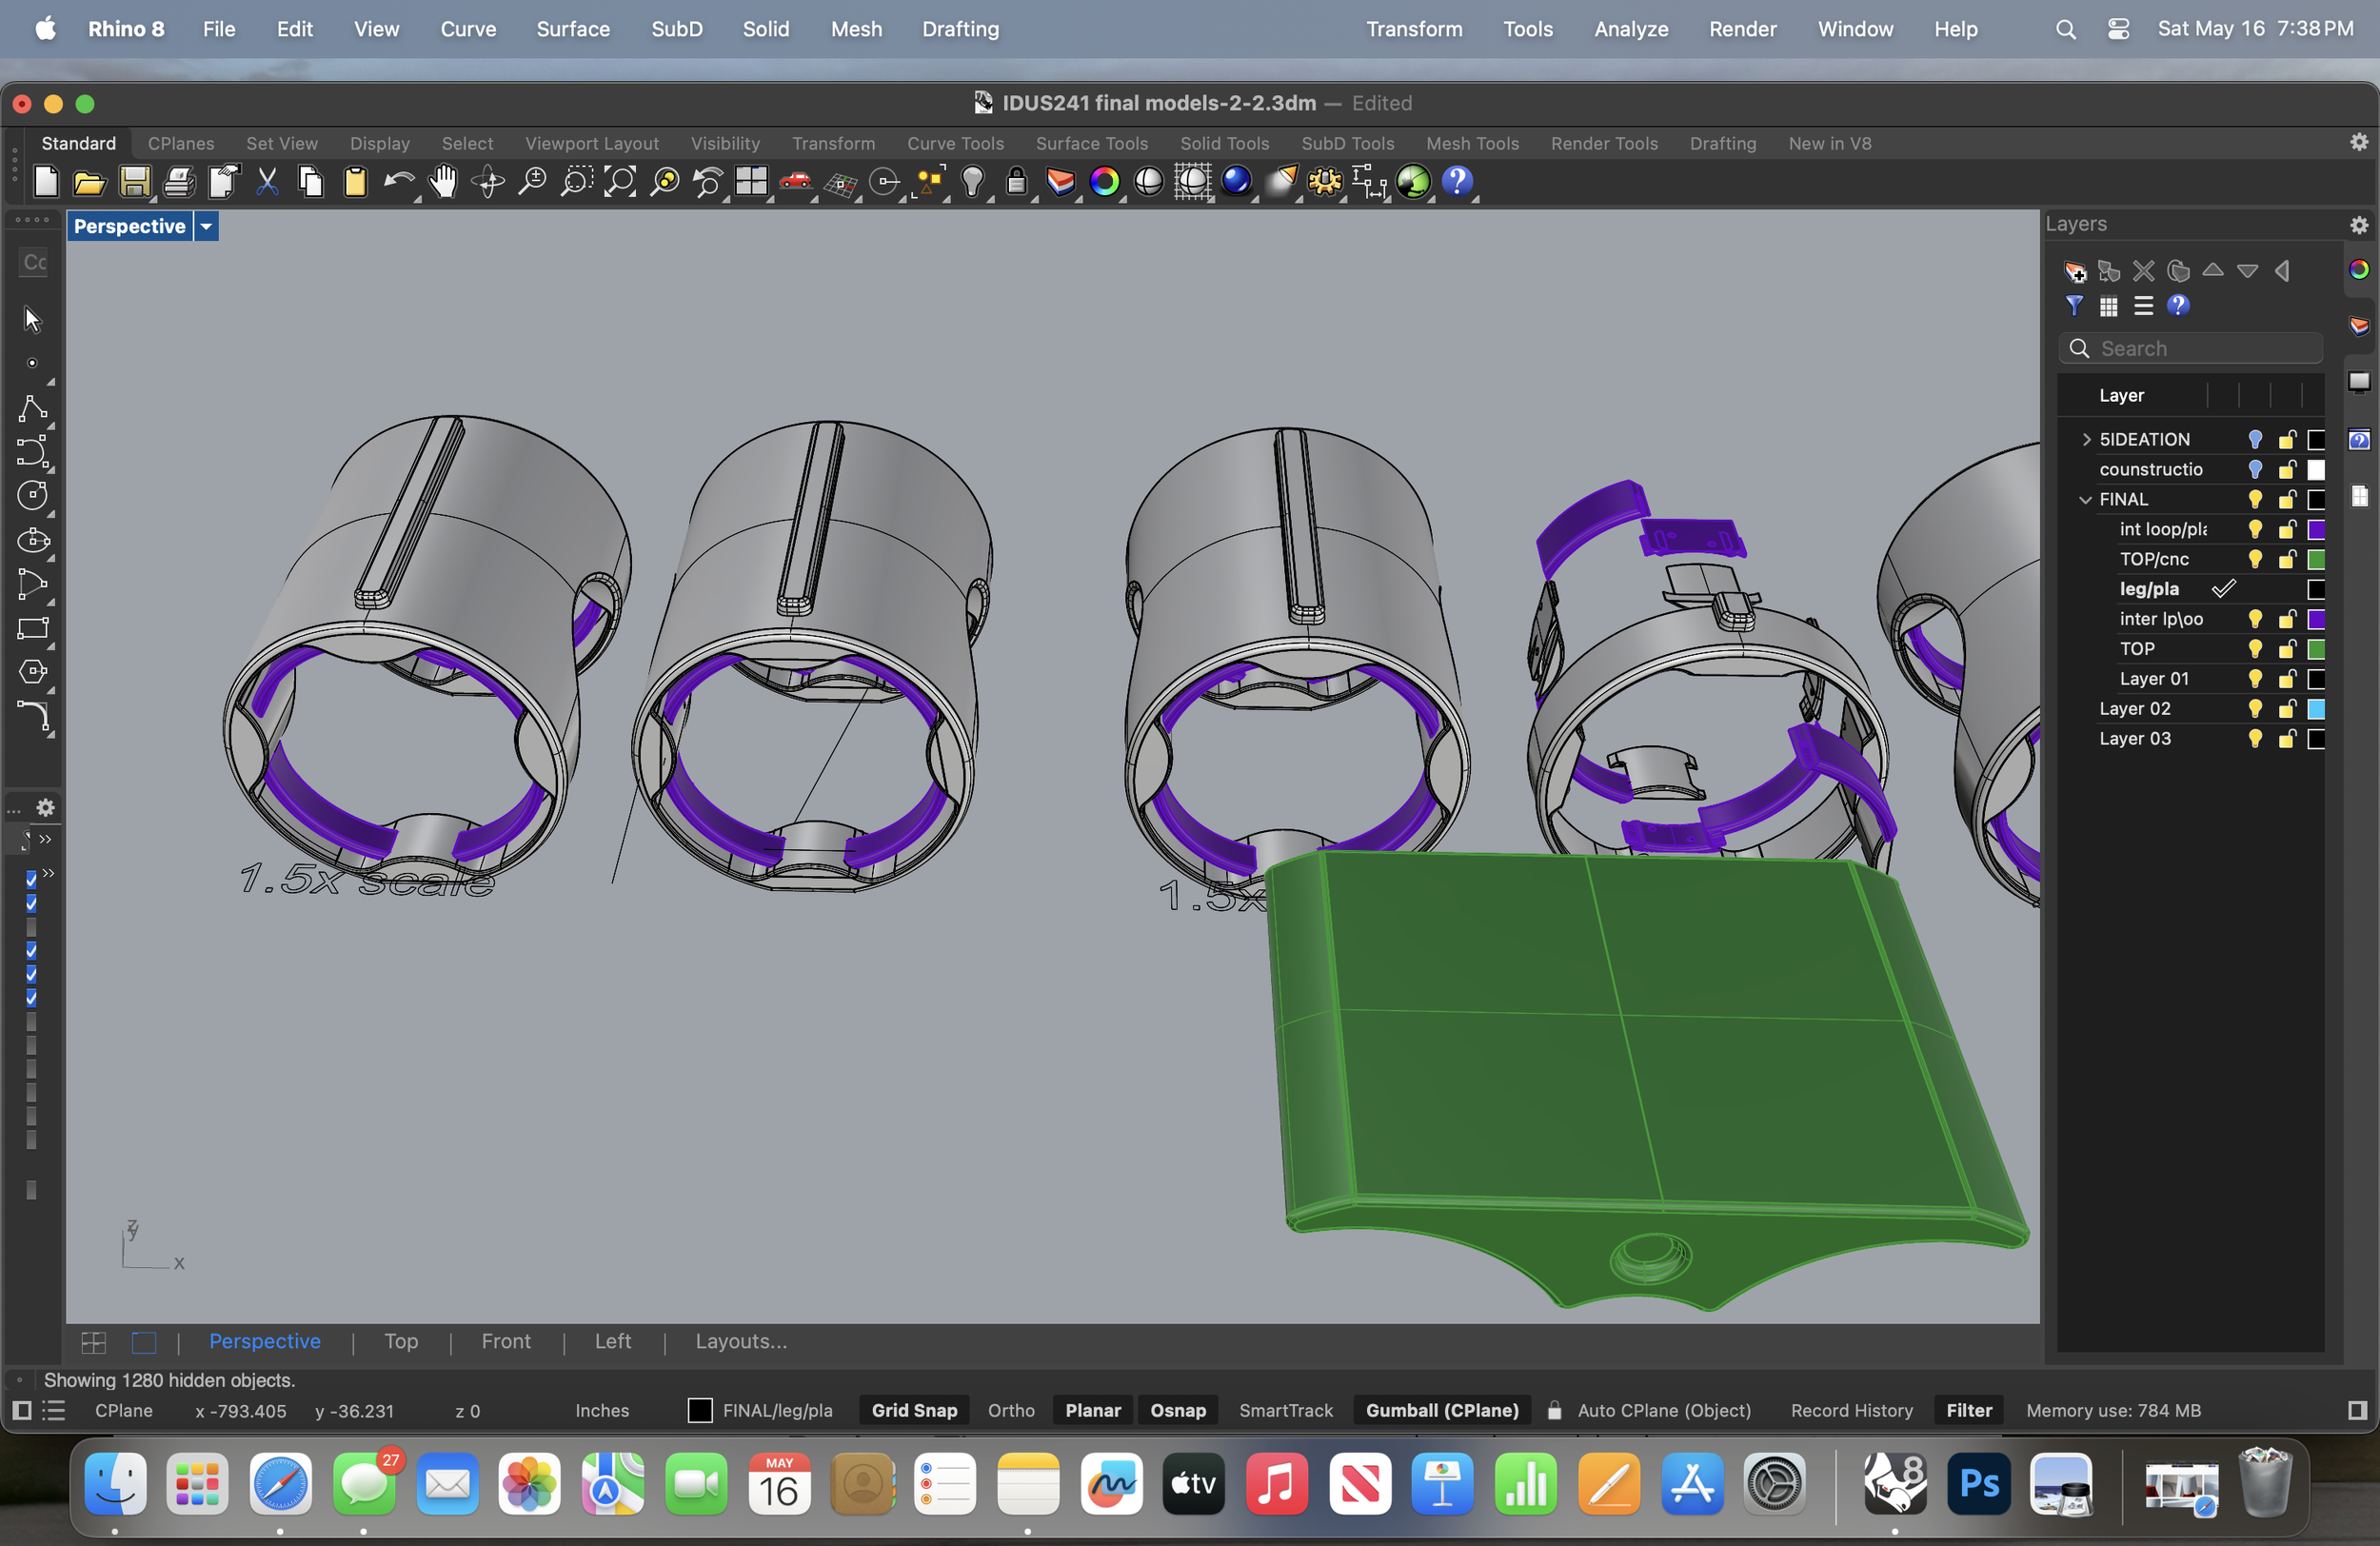Toggle visibility bulb of FINAL layer
The width and height of the screenshot is (2380, 1546).
pyautogui.click(x=2255, y=500)
